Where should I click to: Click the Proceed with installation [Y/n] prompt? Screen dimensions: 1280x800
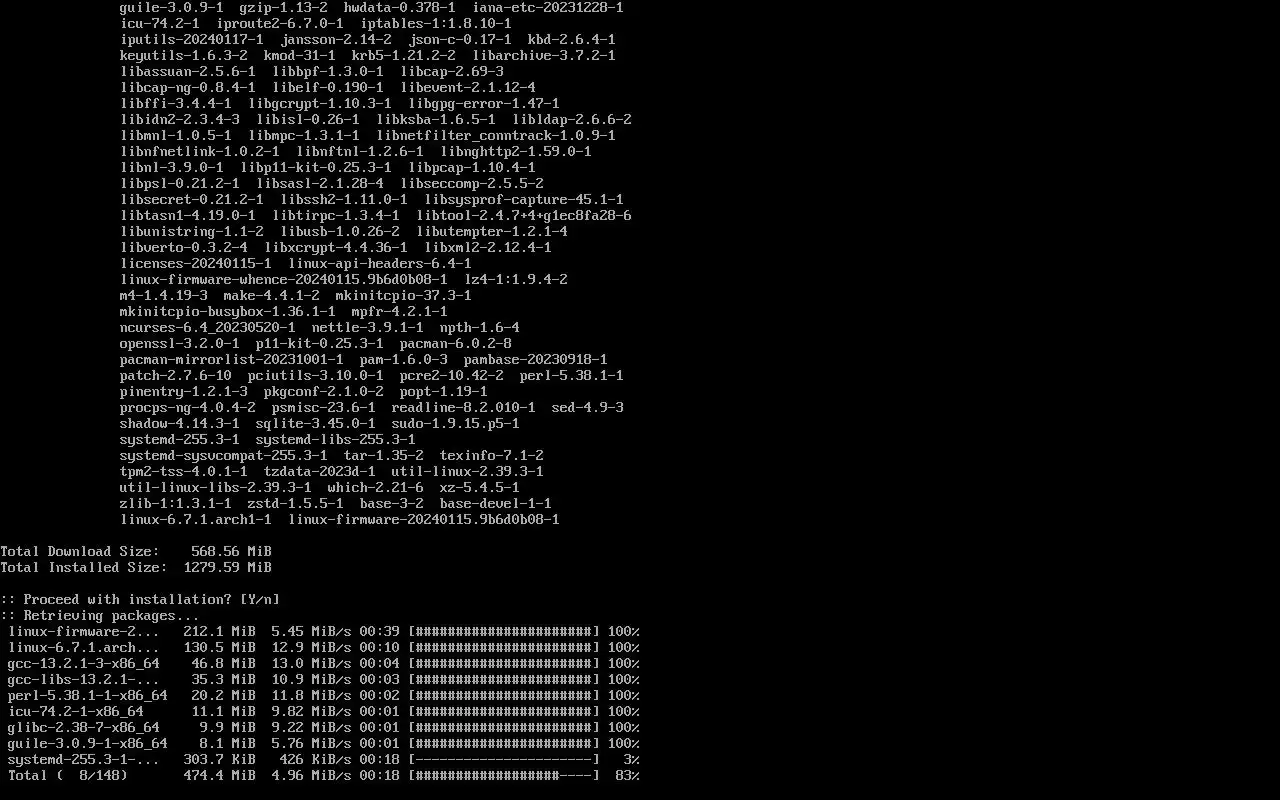click(140, 600)
